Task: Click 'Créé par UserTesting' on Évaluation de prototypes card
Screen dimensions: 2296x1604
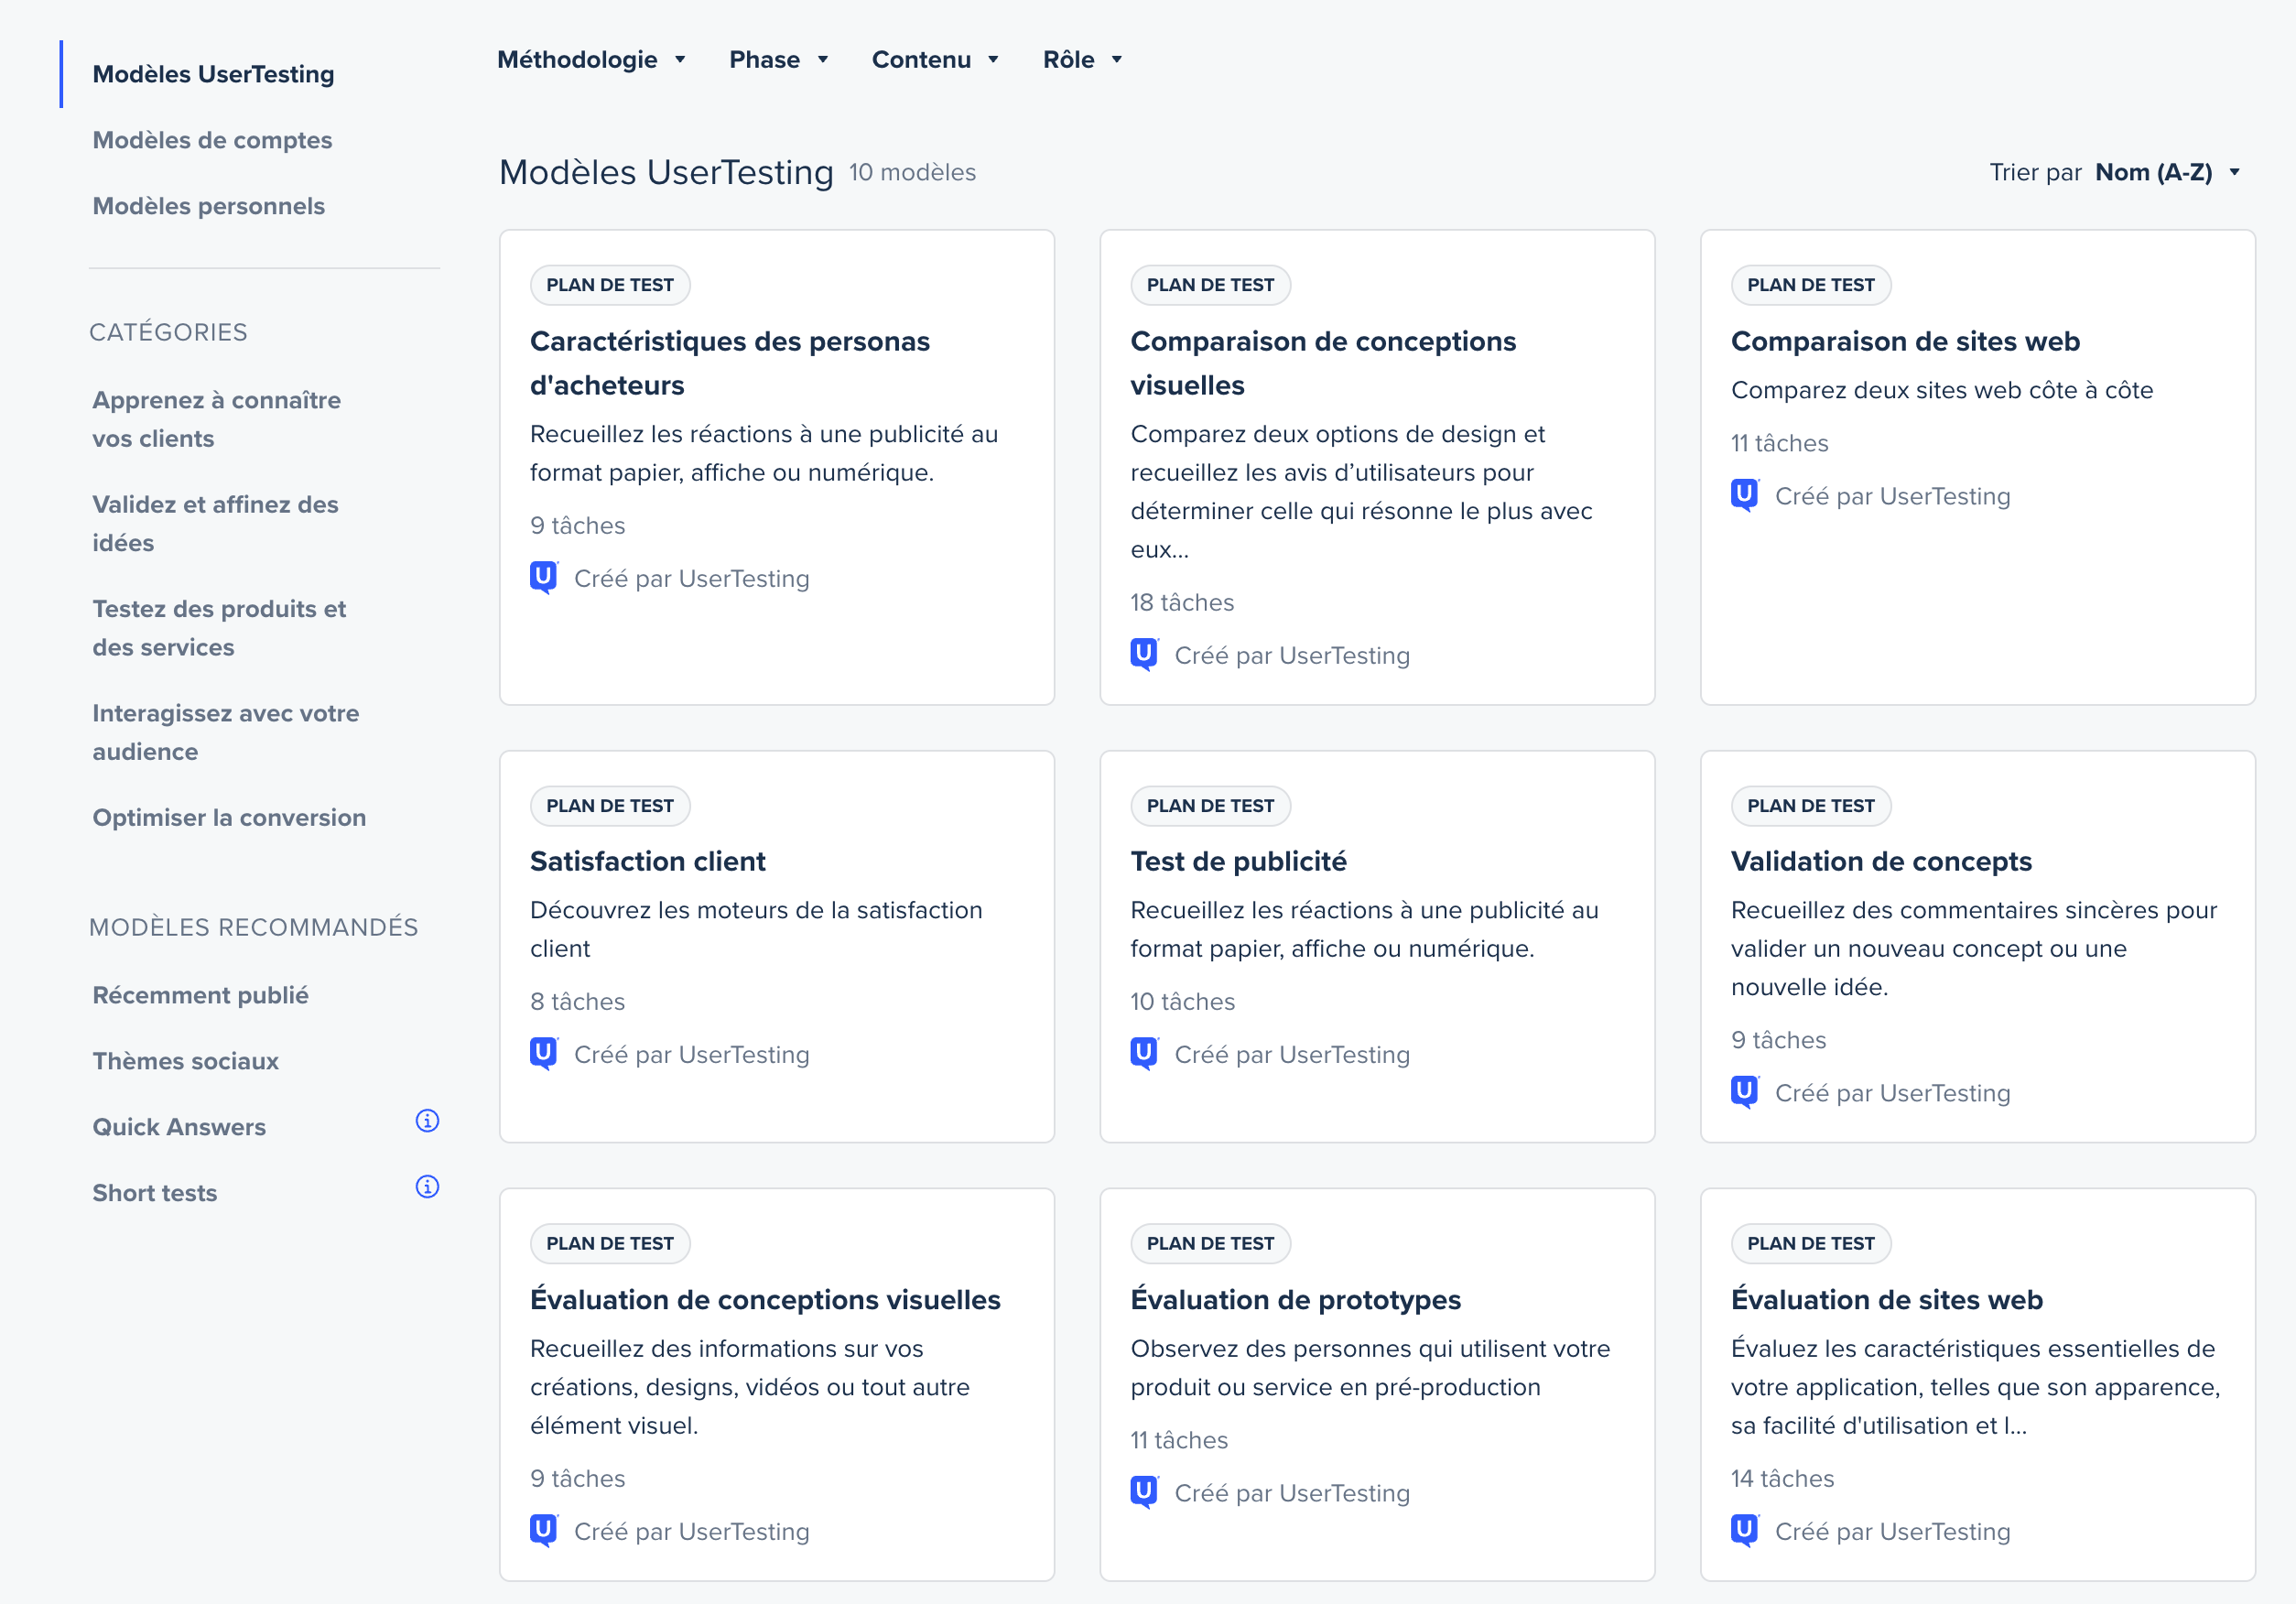Action: (x=1292, y=1493)
